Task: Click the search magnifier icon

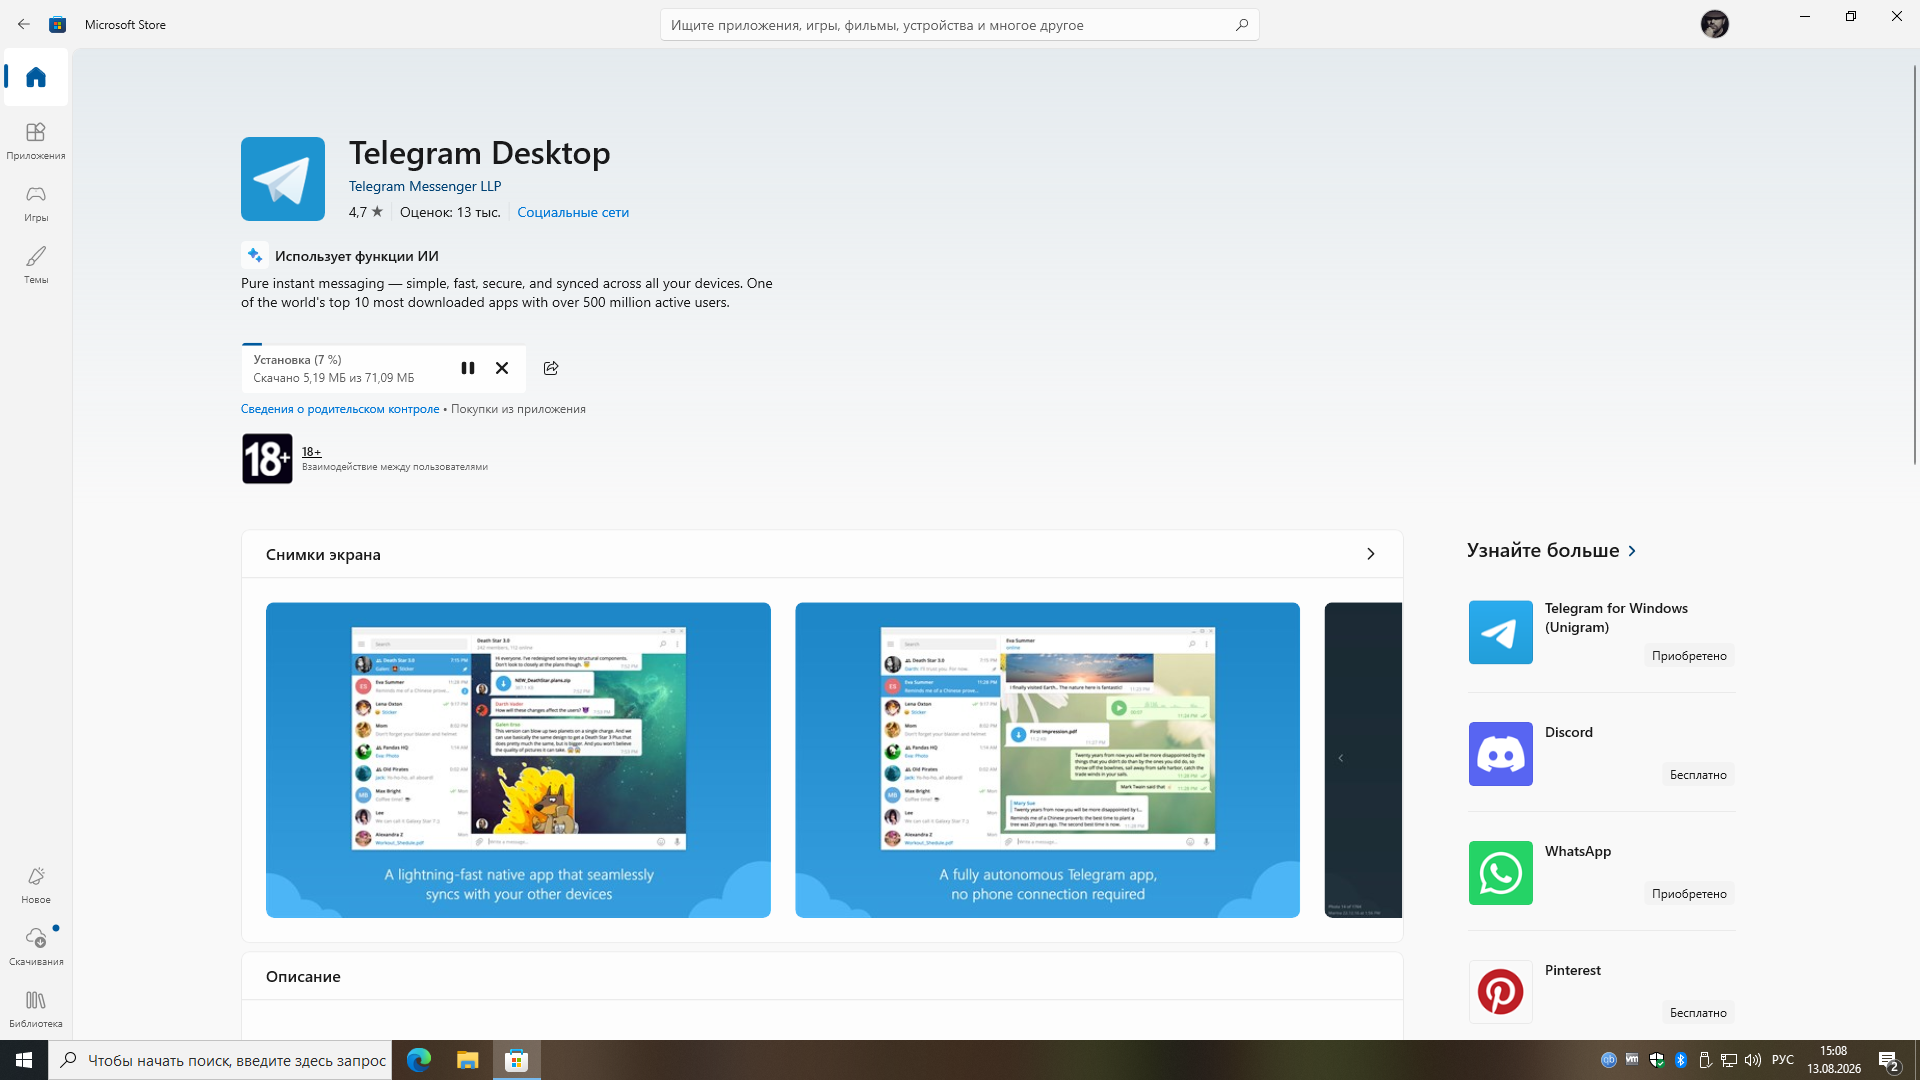Action: point(1241,25)
